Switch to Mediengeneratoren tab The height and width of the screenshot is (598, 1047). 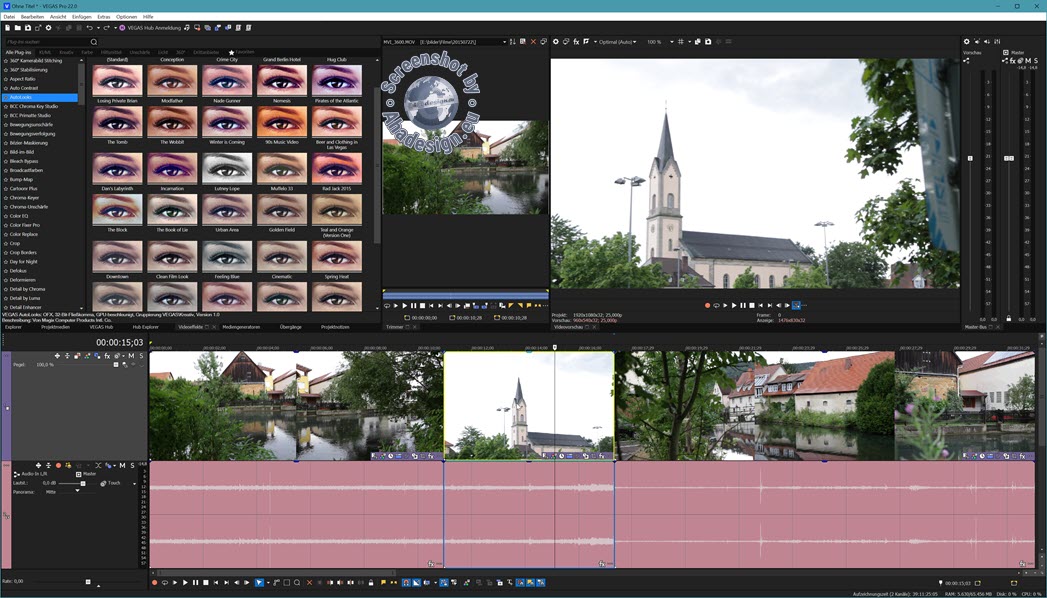point(241,327)
